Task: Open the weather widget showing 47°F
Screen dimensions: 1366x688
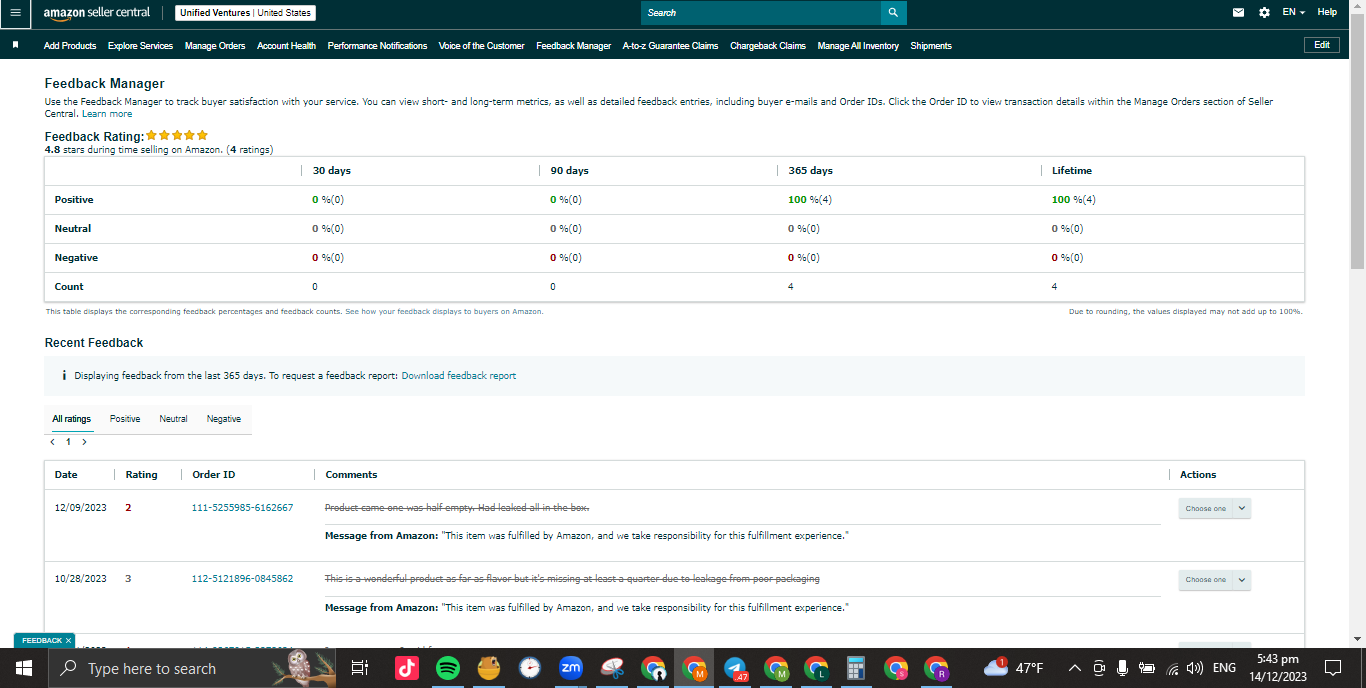Action: 1013,668
